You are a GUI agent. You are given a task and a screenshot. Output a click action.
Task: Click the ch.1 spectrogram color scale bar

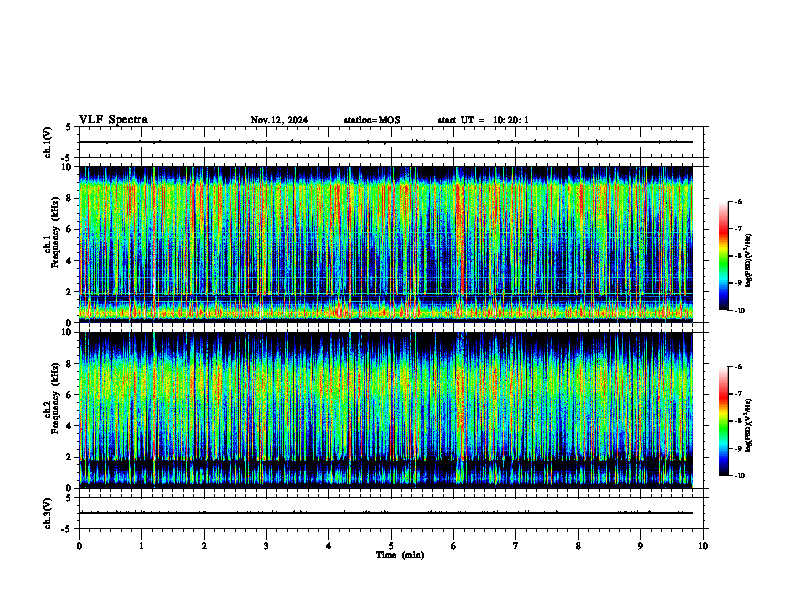(723, 256)
